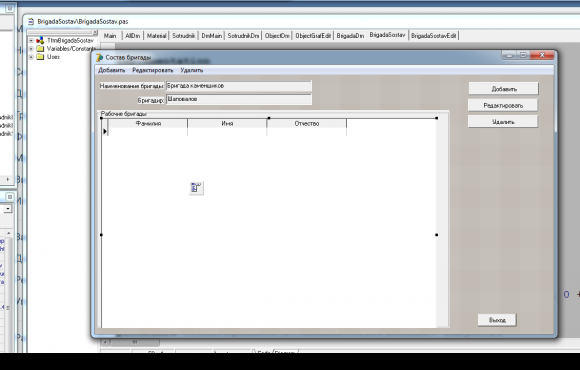Screen dimensions: 580x370
Task: Switch to the BrigadaSostavEdit tab
Action: 434,36
